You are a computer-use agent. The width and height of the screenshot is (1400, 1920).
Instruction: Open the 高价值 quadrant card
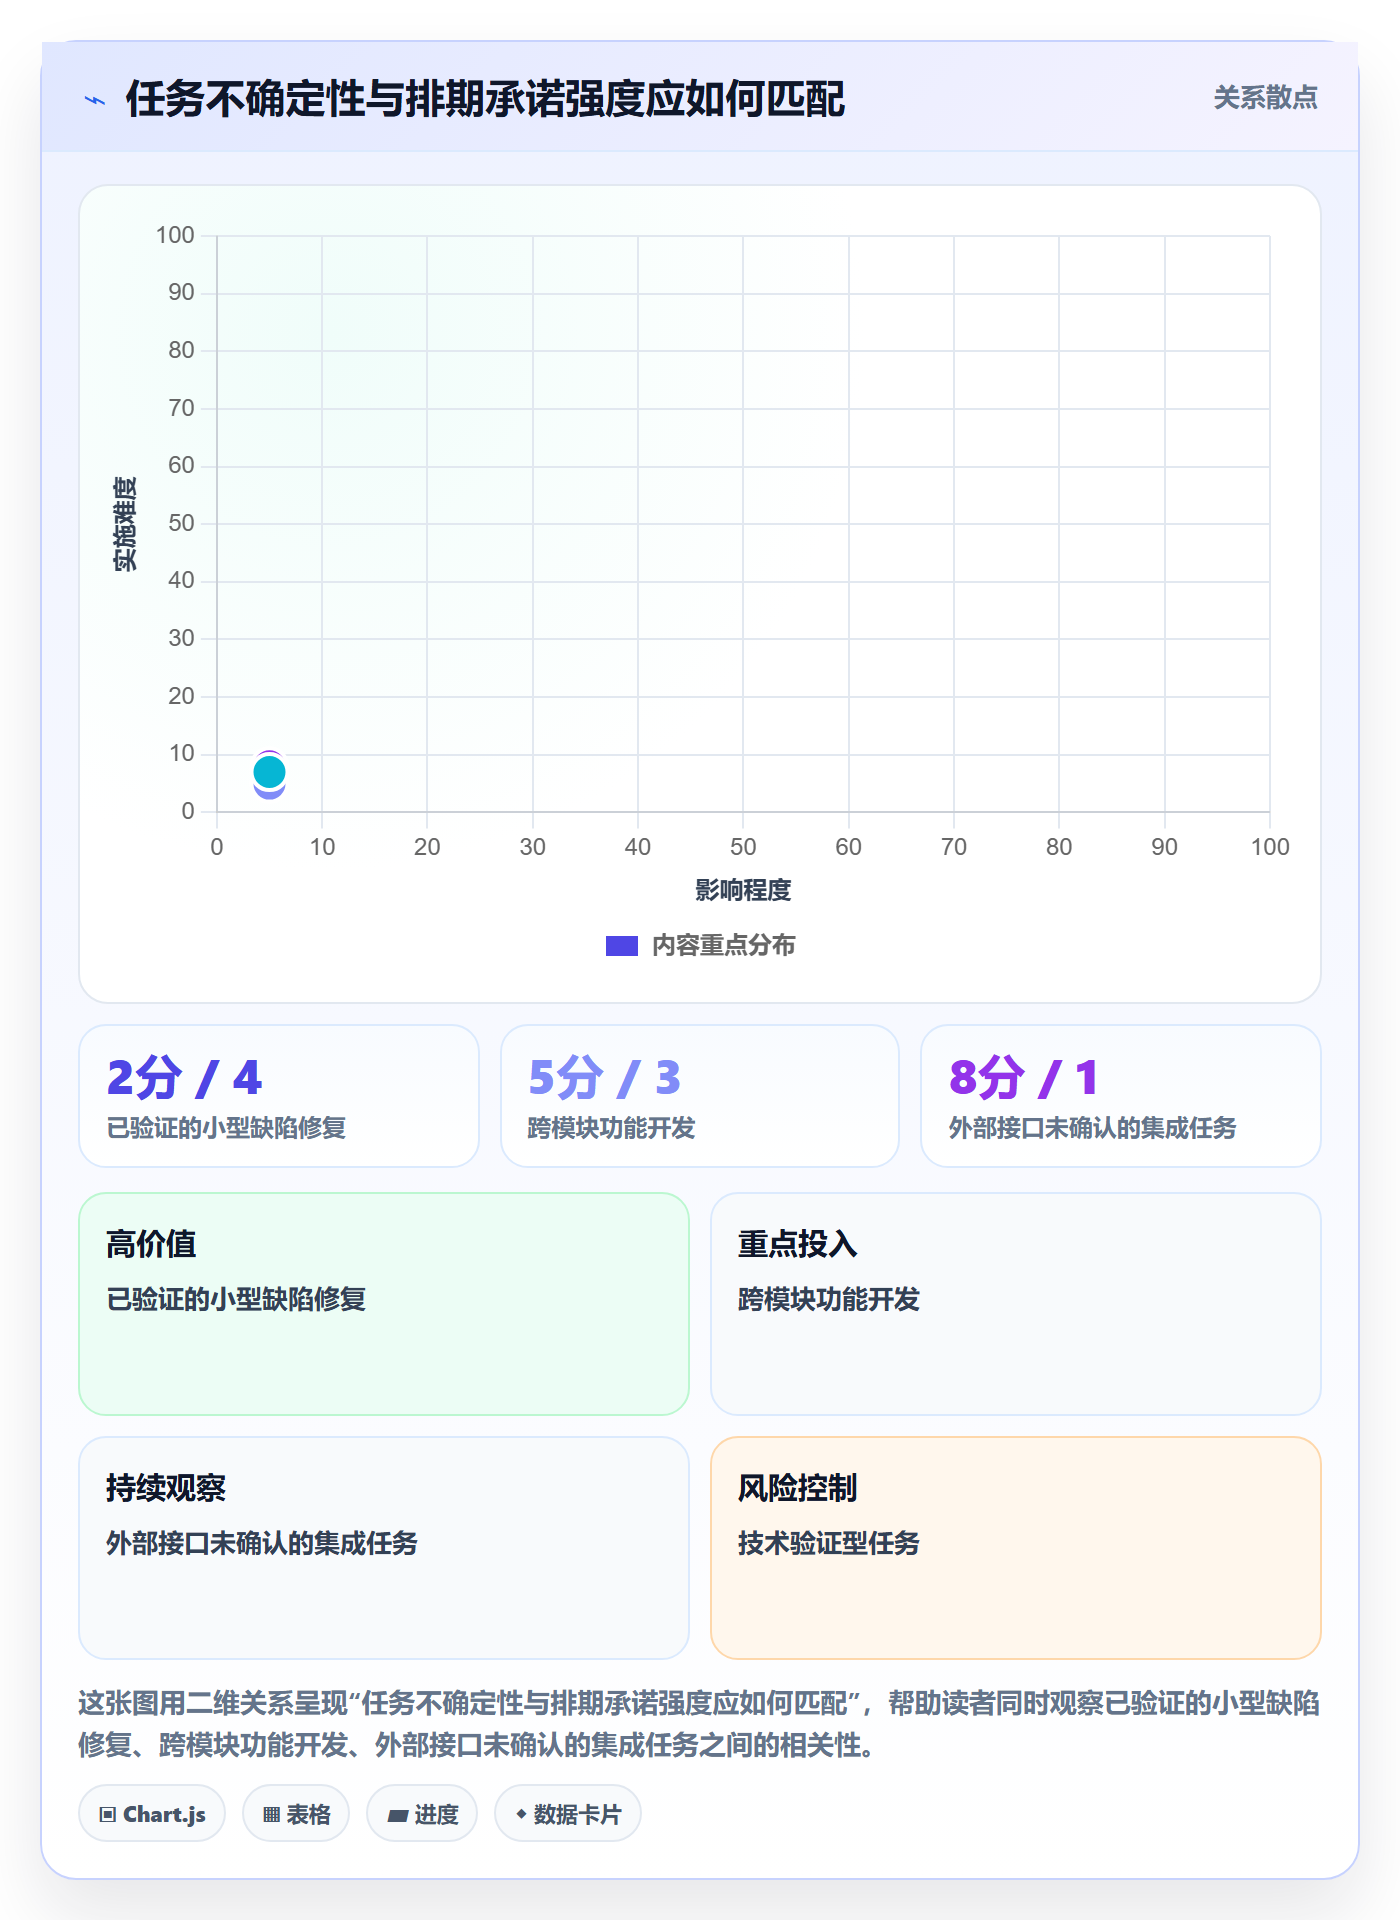click(x=384, y=1304)
